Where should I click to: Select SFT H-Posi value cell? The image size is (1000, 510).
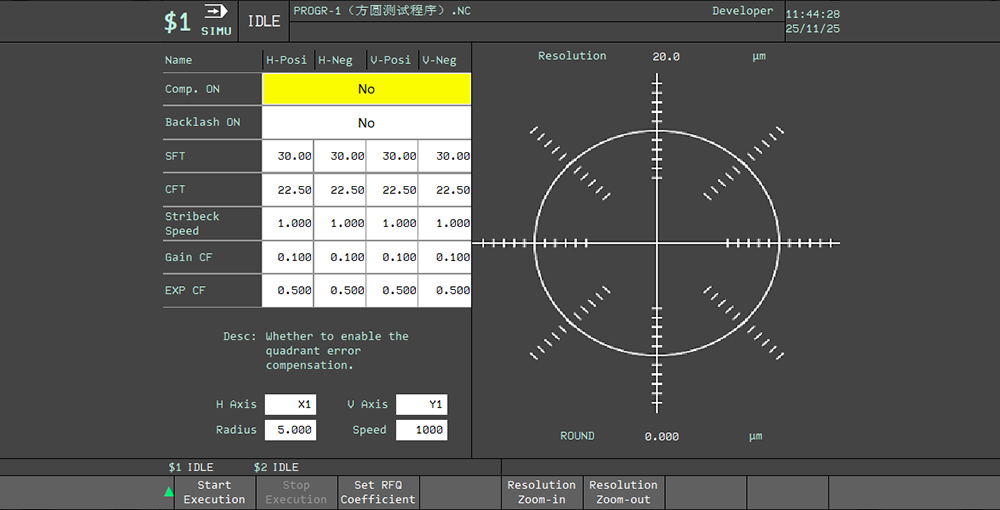[289, 156]
